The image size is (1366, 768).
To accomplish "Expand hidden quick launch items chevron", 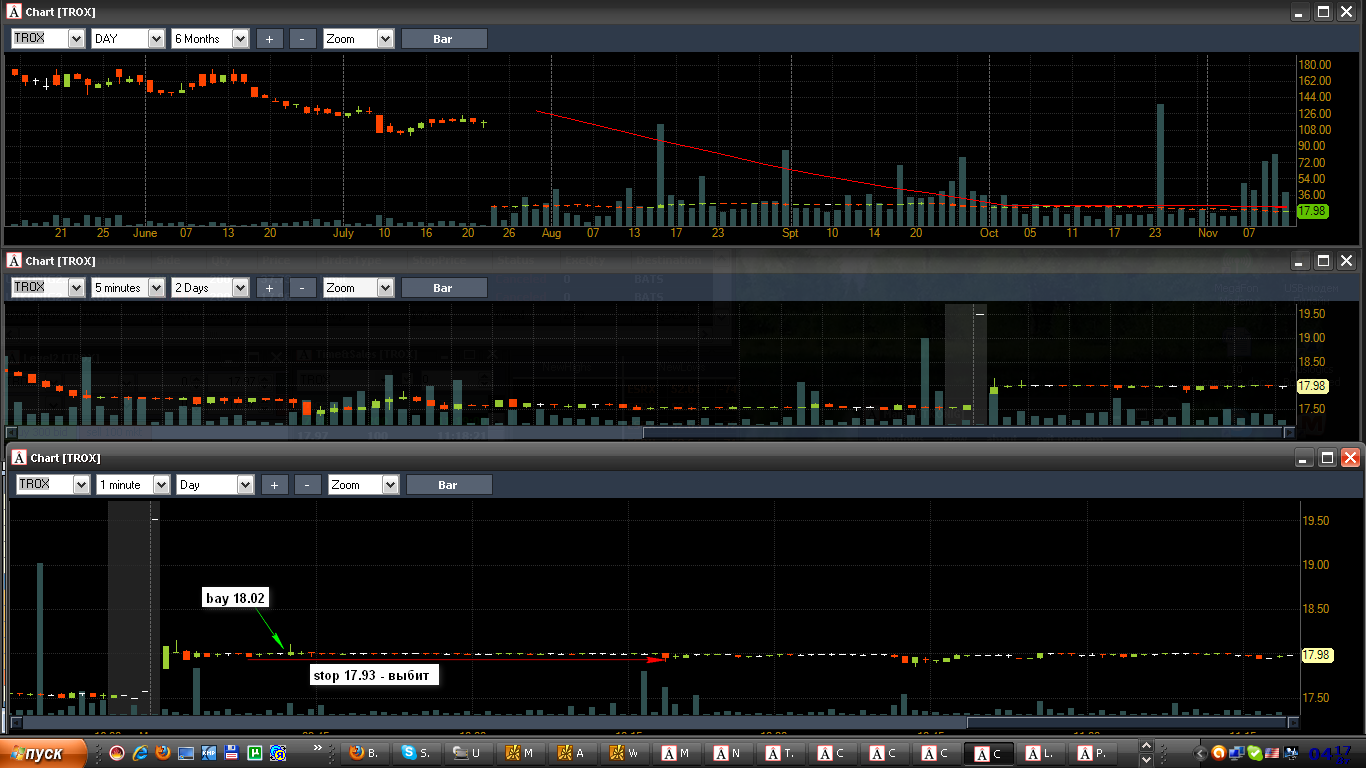I will pyautogui.click(x=318, y=747).
